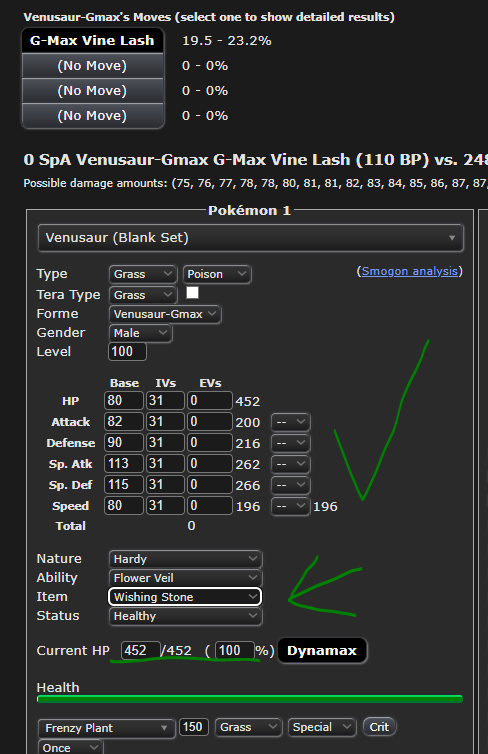Image resolution: width=488 pixels, height=754 pixels.
Task: Open the second Type dropdown showing Poison
Action: pyautogui.click(x=216, y=274)
